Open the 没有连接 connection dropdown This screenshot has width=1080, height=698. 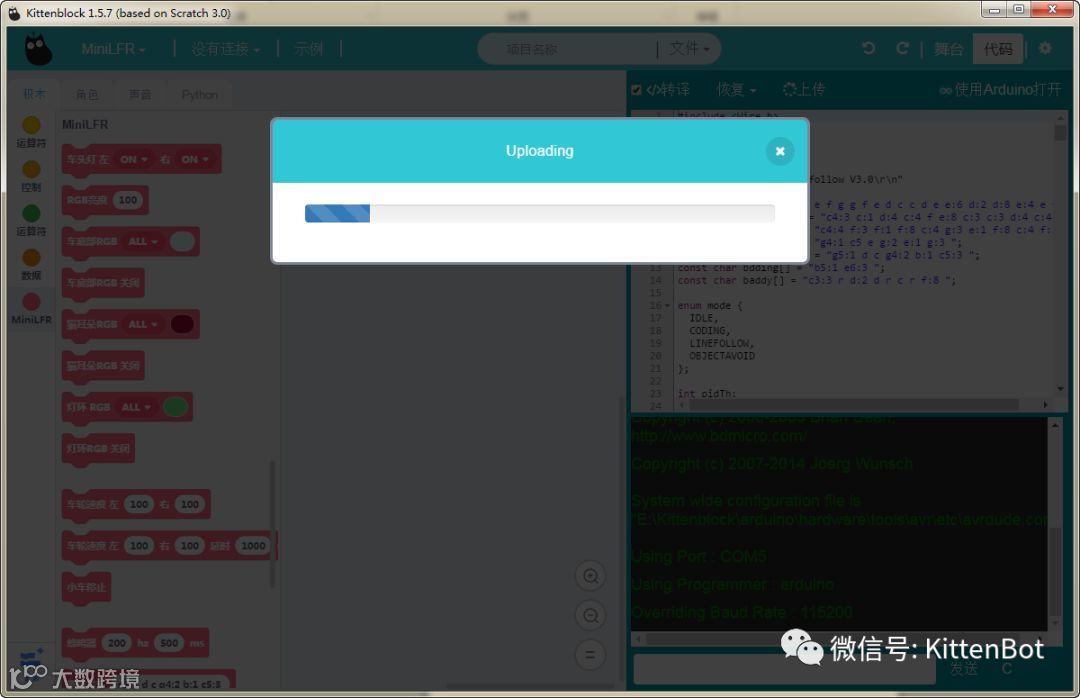pyautogui.click(x=225, y=49)
